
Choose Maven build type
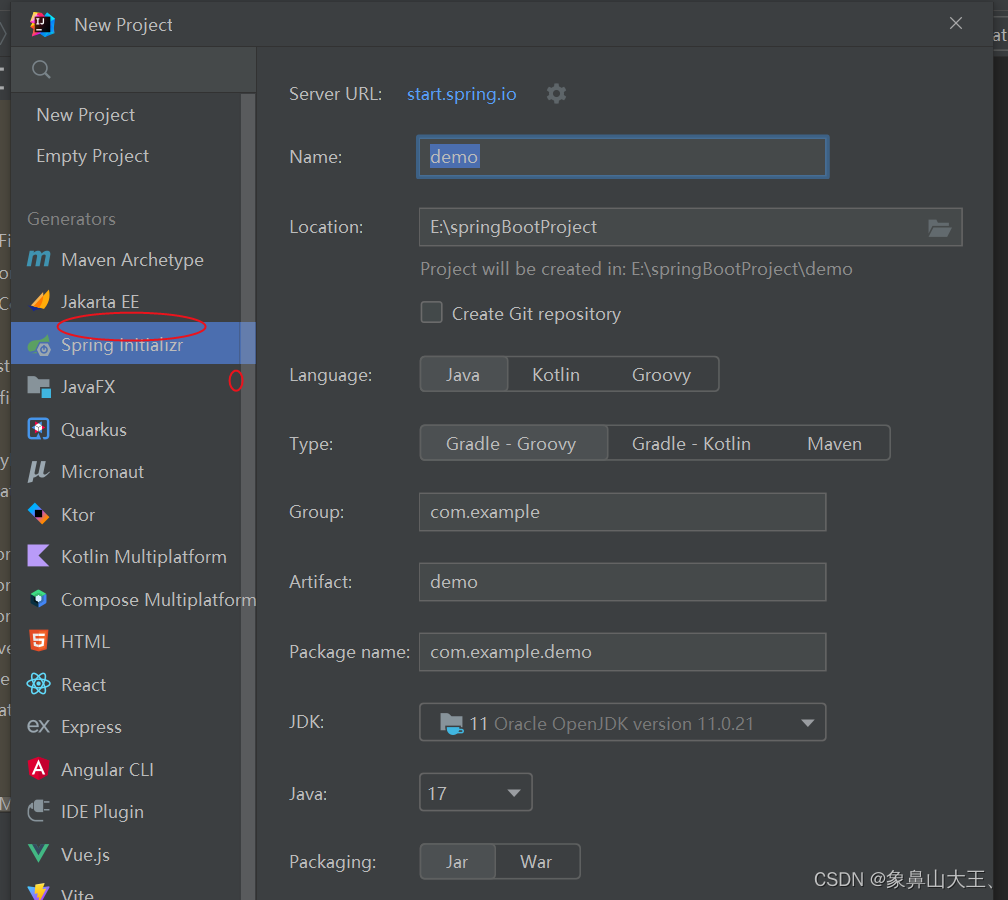(x=834, y=444)
